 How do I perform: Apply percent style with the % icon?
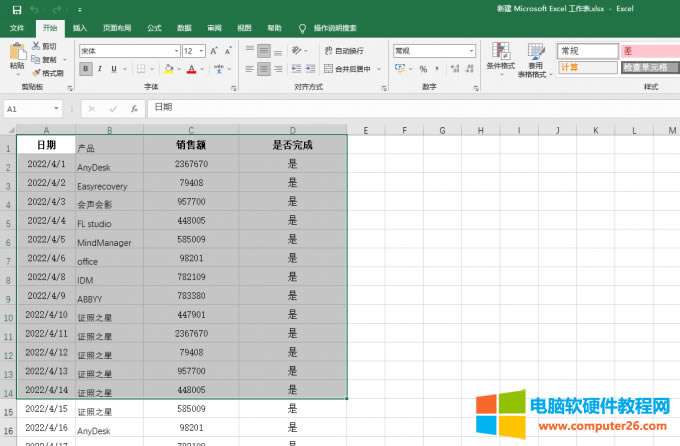[x=423, y=69]
